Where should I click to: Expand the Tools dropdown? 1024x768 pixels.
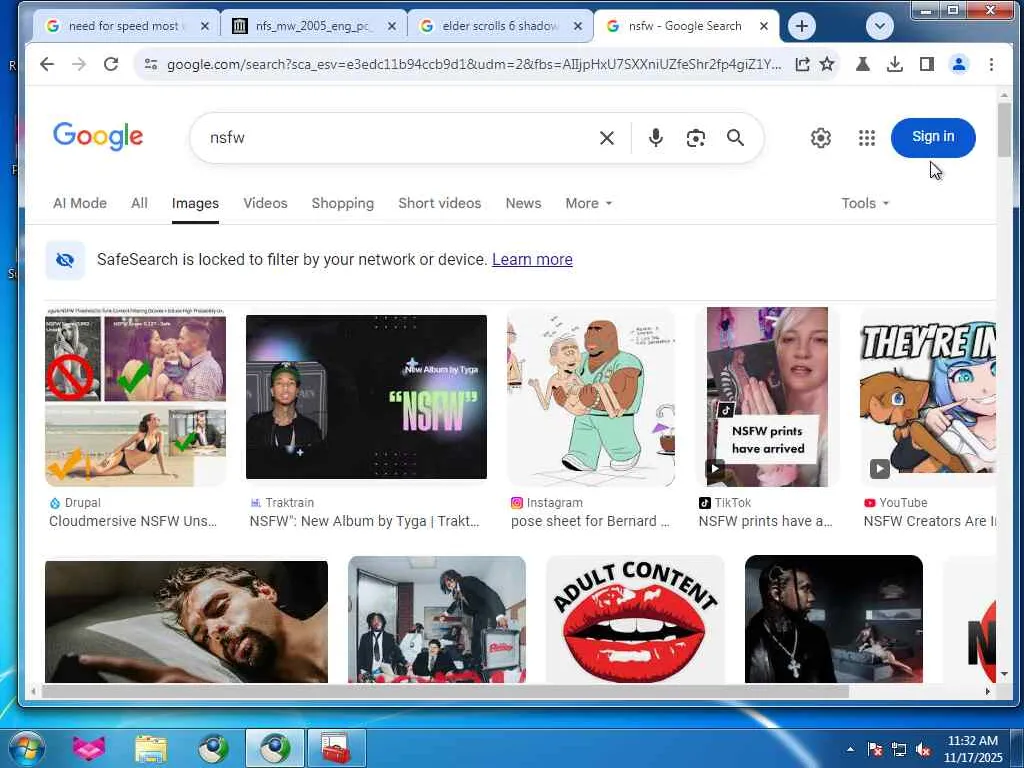pyautogui.click(x=865, y=203)
